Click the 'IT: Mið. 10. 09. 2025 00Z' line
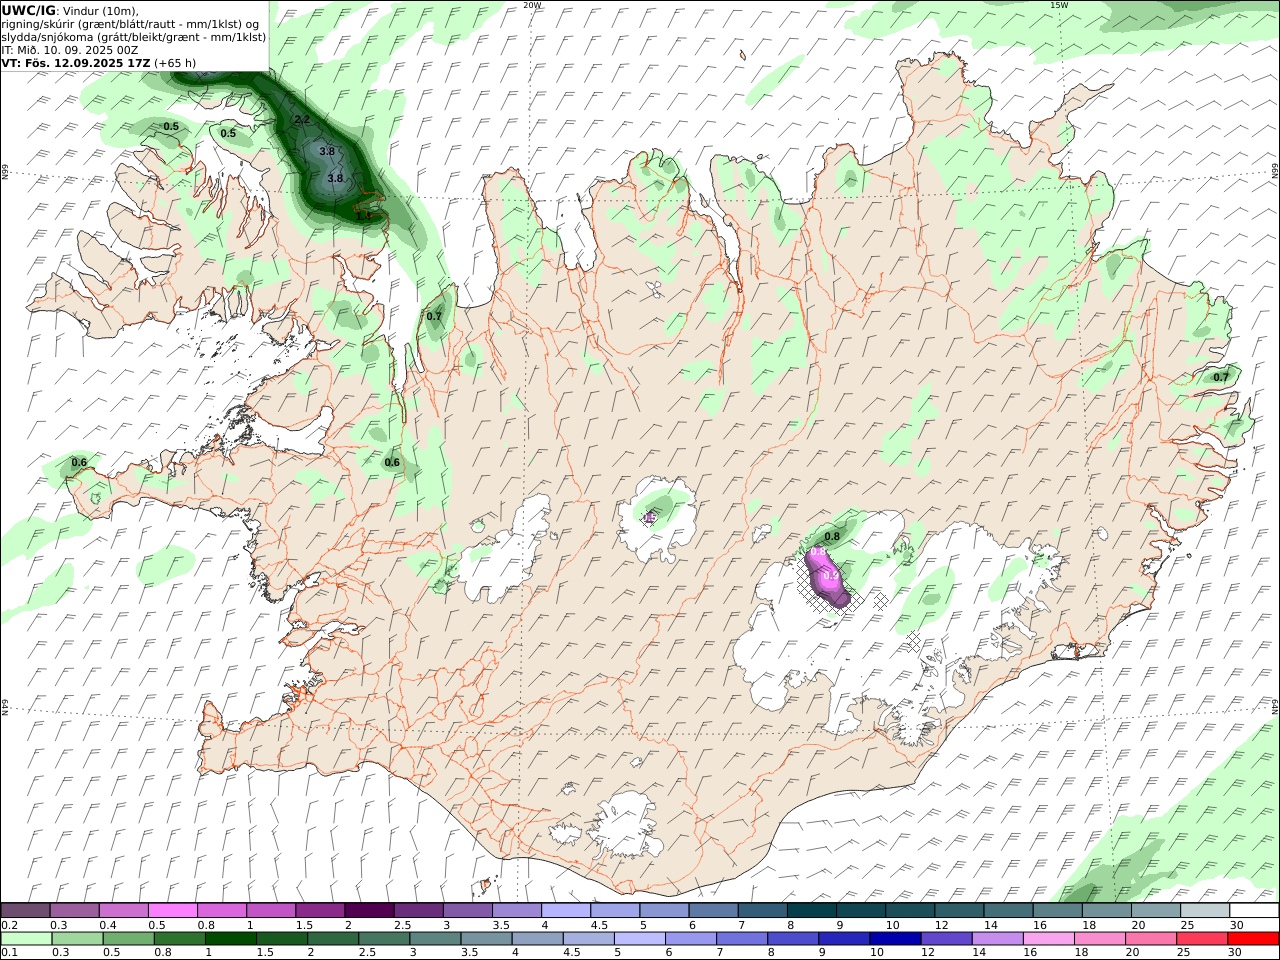The image size is (1280, 960). pyautogui.click(x=69, y=49)
